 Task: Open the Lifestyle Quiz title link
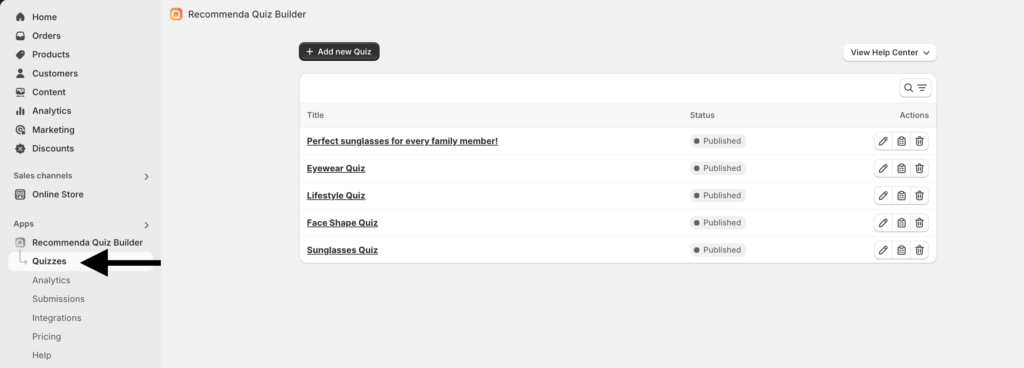[336, 196]
